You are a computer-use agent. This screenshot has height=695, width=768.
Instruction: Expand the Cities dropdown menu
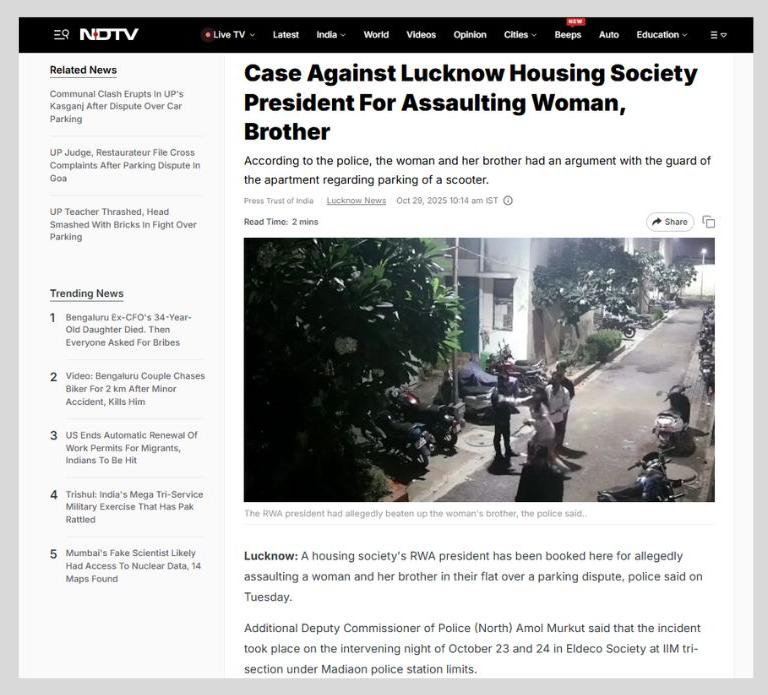pyautogui.click(x=534, y=35)
